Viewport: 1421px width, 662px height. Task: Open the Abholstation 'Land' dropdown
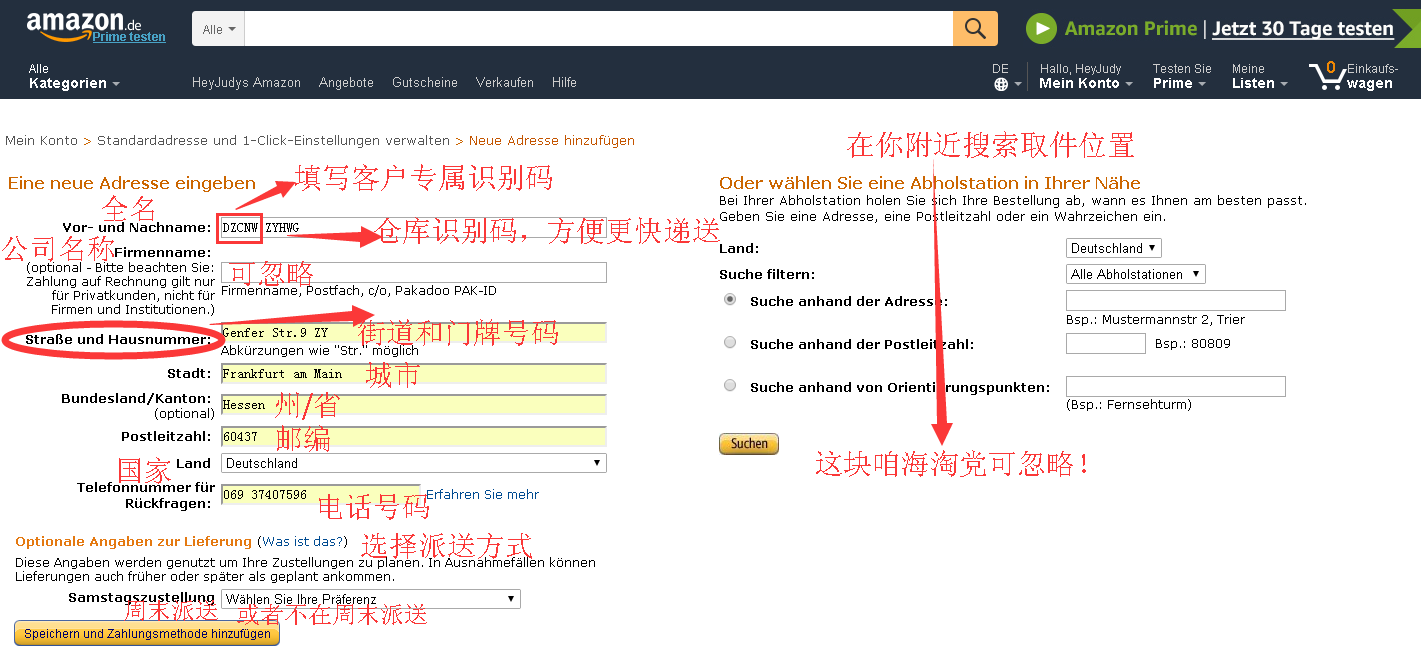coord(1114,248)
